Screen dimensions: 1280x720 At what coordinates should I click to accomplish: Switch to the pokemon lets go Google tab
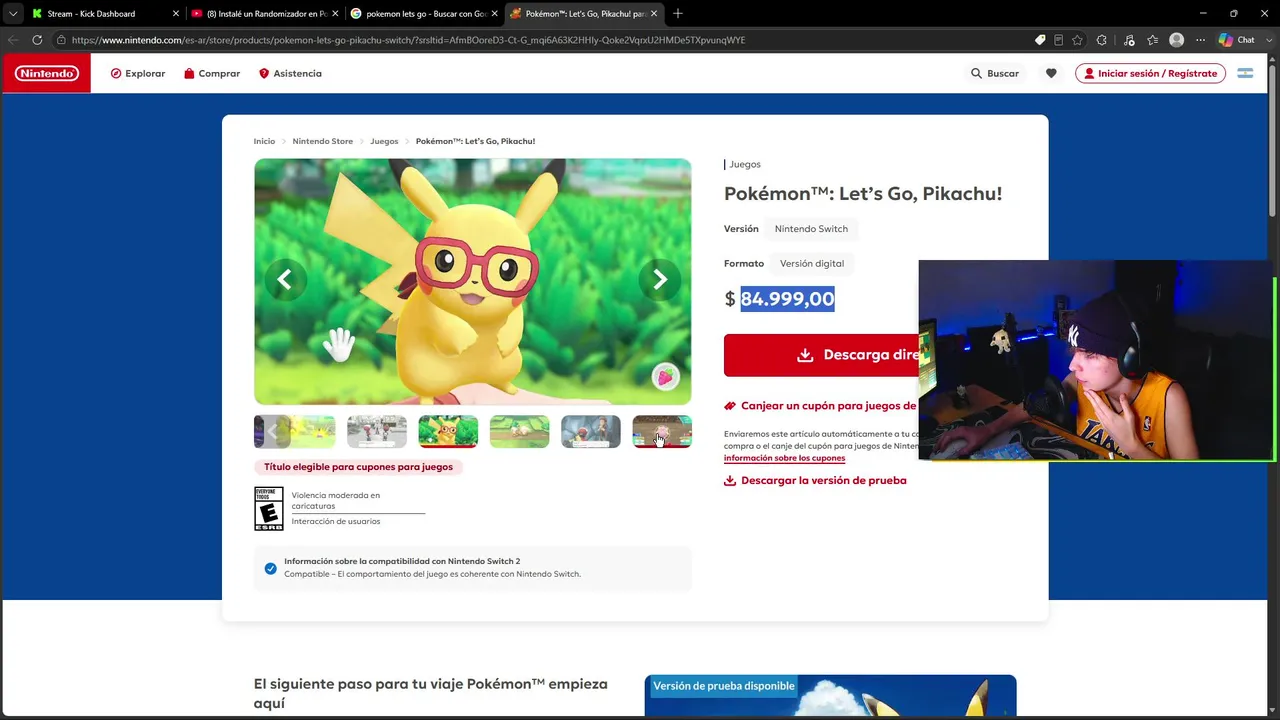(x=424, y=13)
